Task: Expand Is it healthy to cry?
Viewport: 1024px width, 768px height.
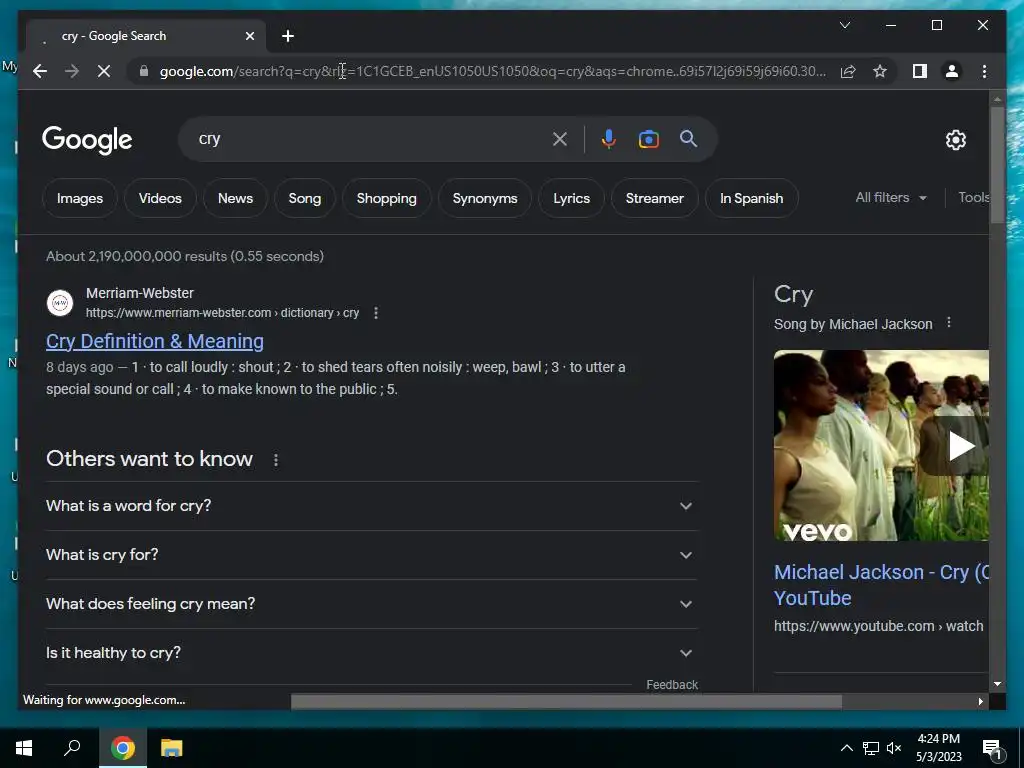Action: [371, 653]
